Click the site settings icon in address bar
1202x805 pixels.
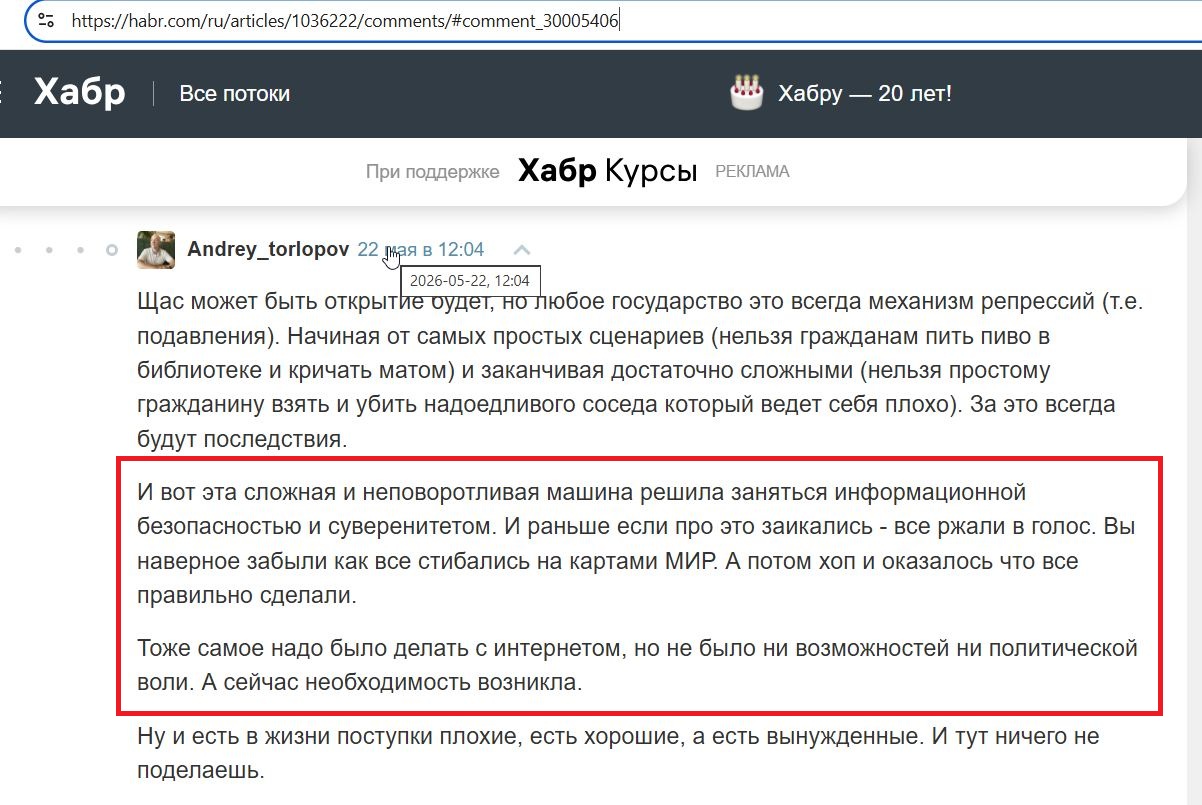pos(45,19)
